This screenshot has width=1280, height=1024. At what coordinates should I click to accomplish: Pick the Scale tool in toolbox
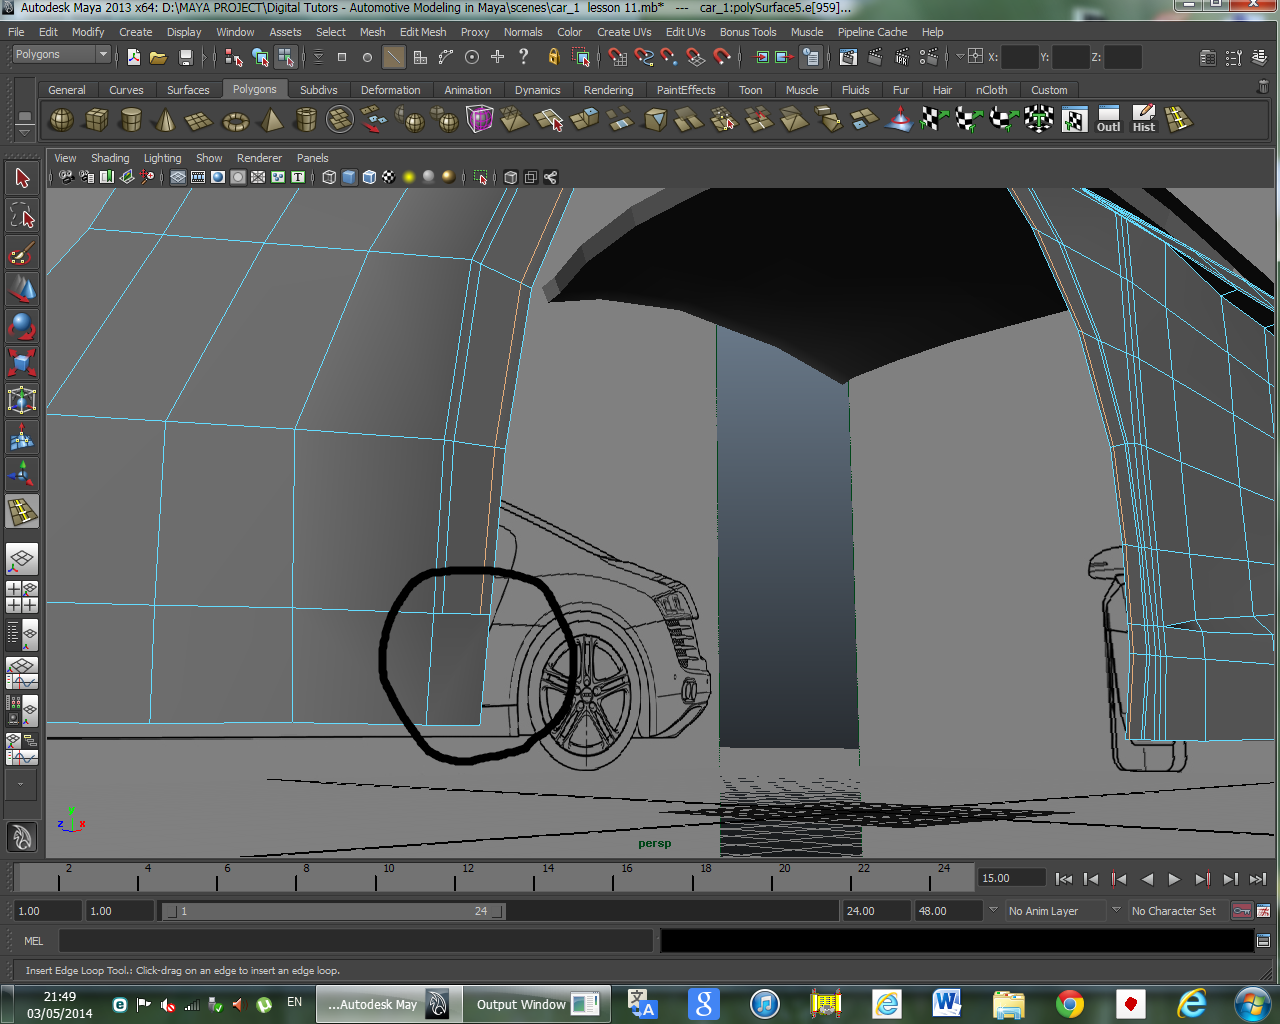coord(22,362)
